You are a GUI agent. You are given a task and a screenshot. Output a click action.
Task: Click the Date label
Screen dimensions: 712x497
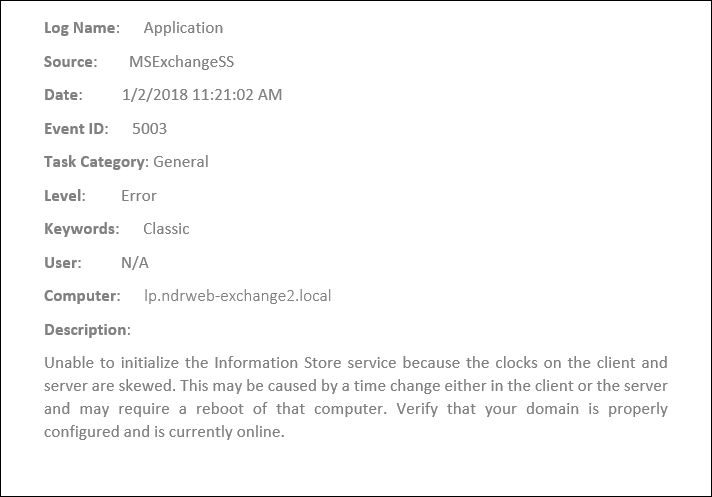click(x=63, y=95)
